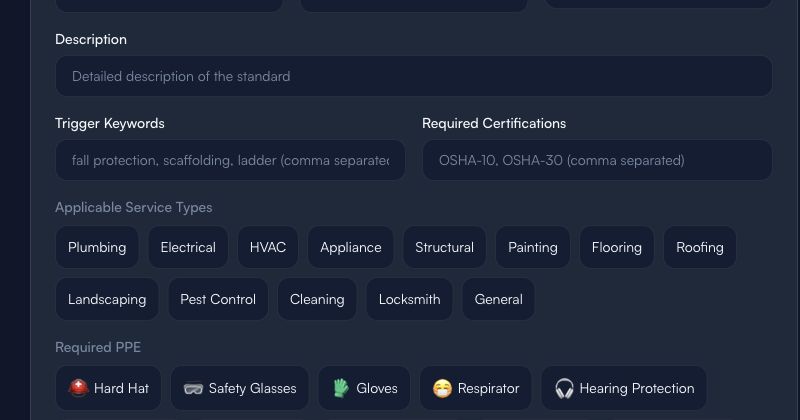Toggle the Locksmith service type

[x=410, y=299]
